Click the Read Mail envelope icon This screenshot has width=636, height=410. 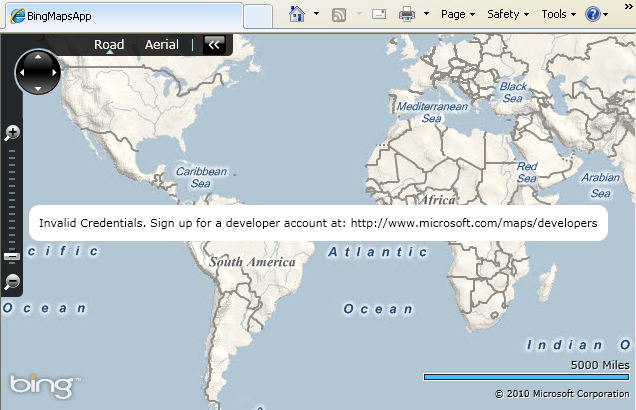coord(379,15)
